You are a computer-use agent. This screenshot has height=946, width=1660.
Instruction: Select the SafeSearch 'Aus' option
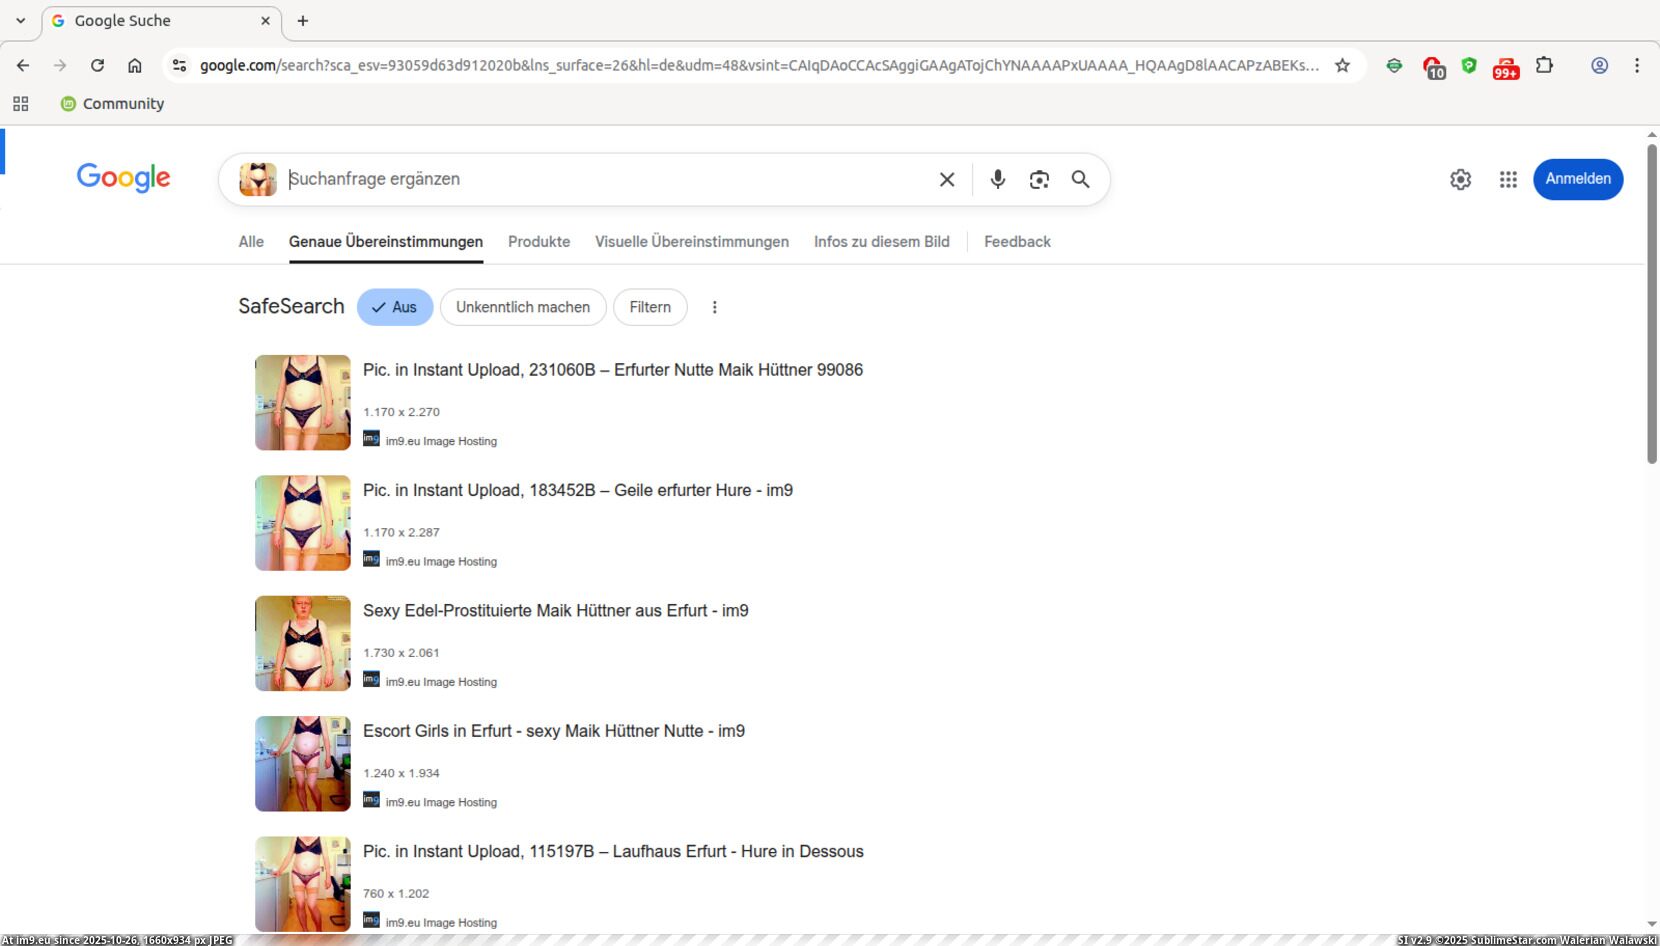[395, 307]
